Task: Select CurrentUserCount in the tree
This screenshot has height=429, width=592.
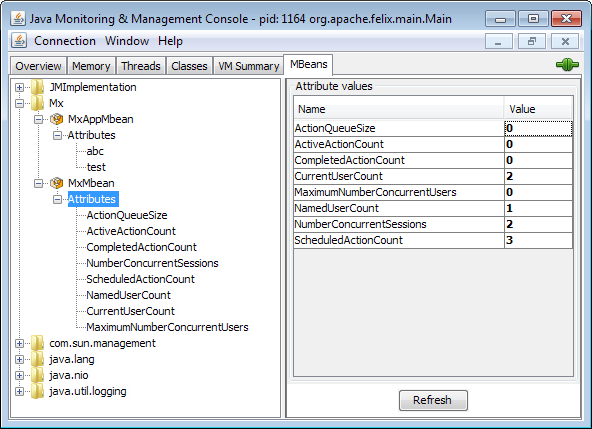Action: coord(131,311)
